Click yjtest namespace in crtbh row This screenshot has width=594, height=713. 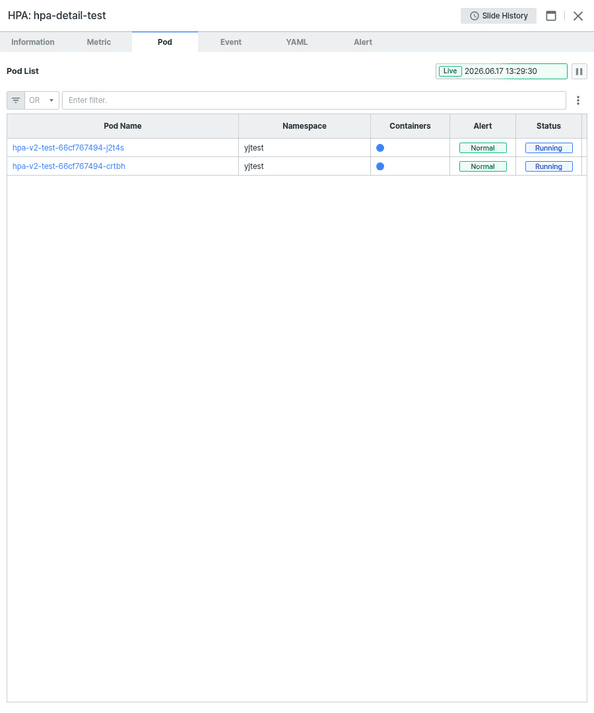[x=254, y=166]
